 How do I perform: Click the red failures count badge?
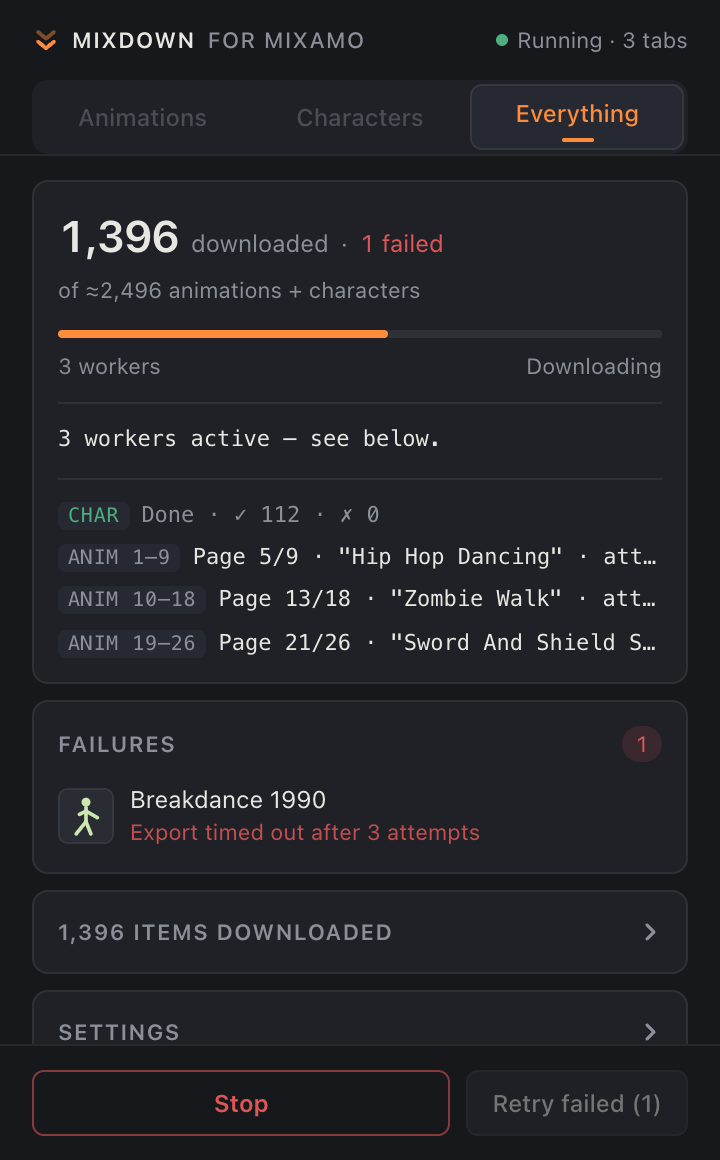tap(642, 744)
